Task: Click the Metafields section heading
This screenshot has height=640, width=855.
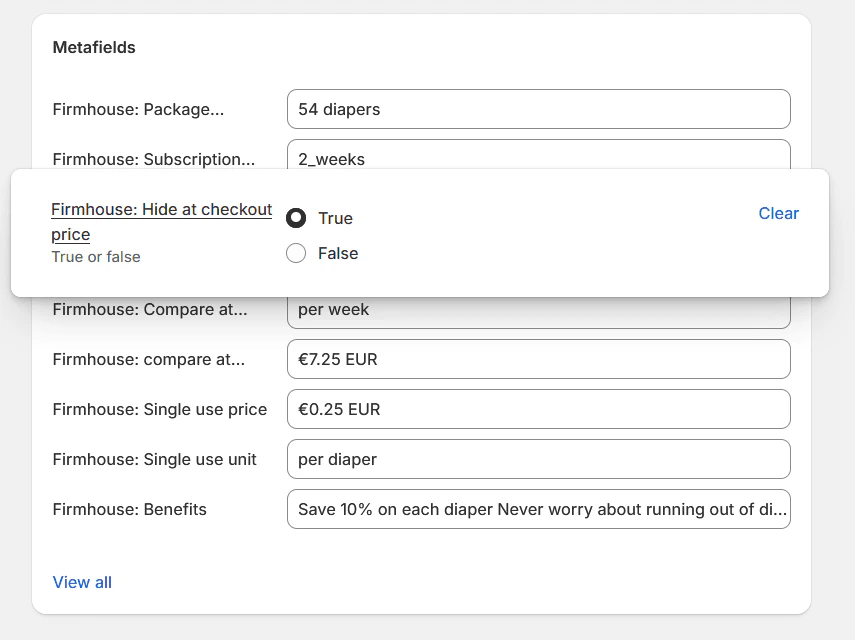Action: coord(94,47)
